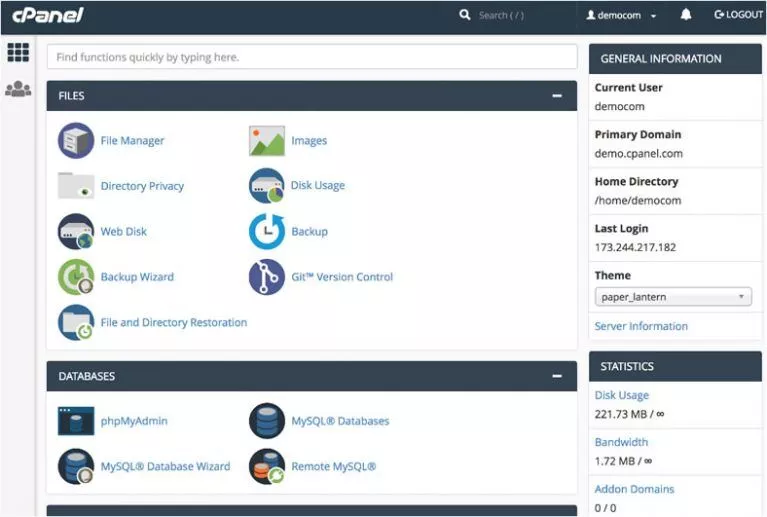The image size is (767, 517).
Task: Follow the Backup Wizard link
Action: 137,277
